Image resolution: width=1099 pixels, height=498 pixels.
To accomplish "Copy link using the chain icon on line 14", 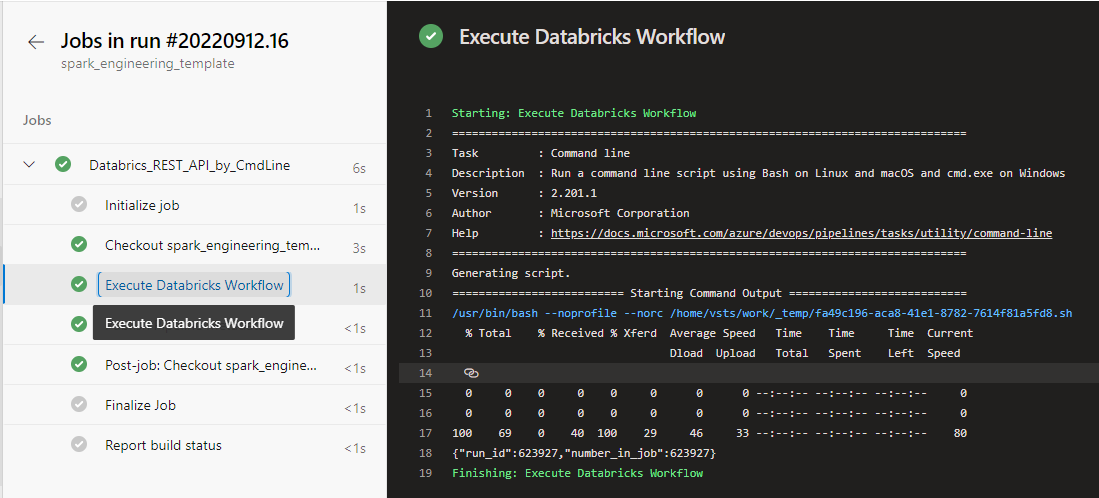I will (471, 373).
